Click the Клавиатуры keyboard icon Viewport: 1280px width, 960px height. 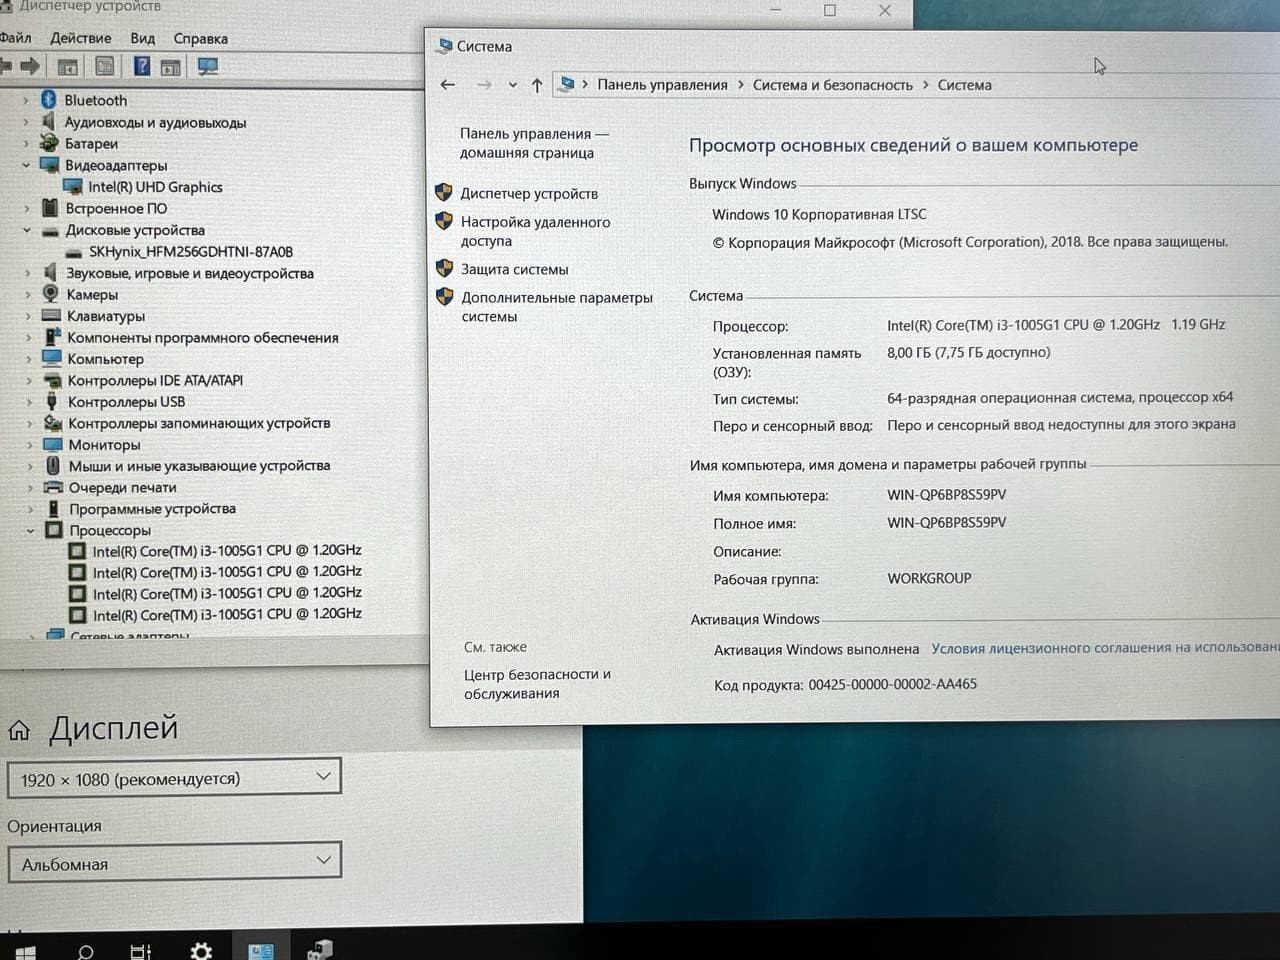click(52, 316)
